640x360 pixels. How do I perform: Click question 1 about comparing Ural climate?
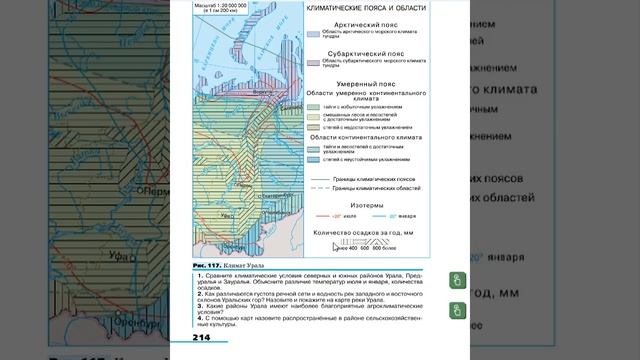coord(310,282)
